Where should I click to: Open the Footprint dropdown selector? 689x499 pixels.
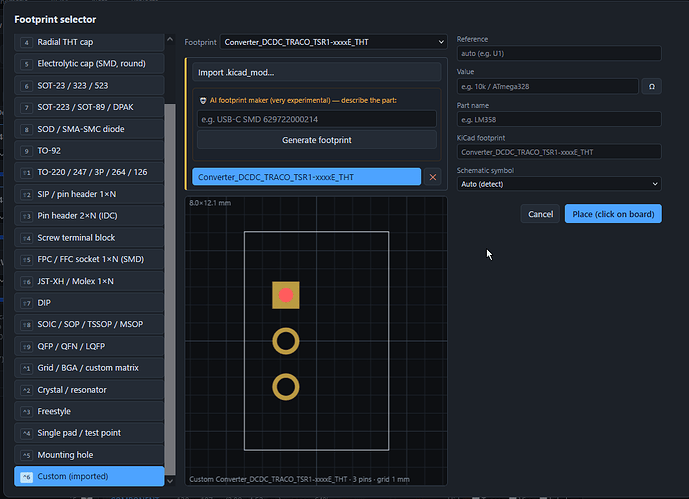[x=334, y=42]
